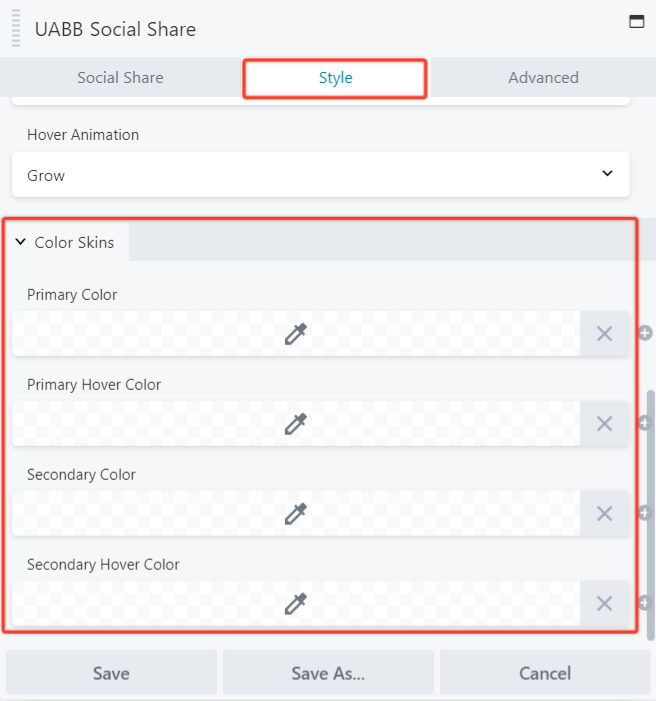This screenshot has height=701, width=656.
Task: Clear the Secondary Hover Color value
Action: click(604, 604)
